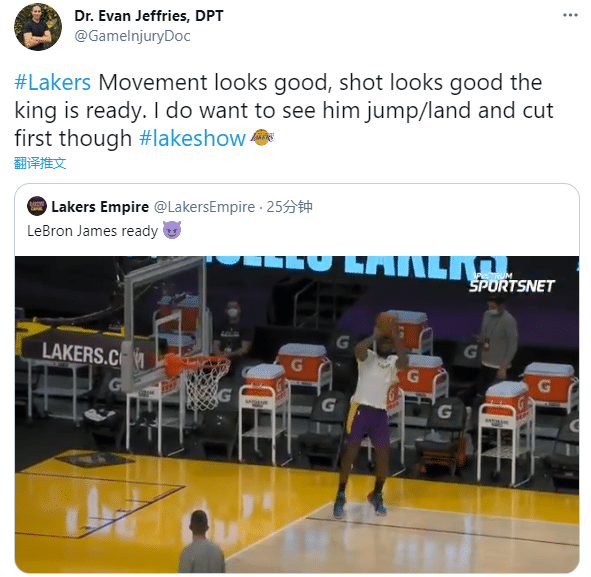
Task: Open Dr. Evan Jeffries' profile avatar
Action: pyautogui.click(x=38, y=26)
